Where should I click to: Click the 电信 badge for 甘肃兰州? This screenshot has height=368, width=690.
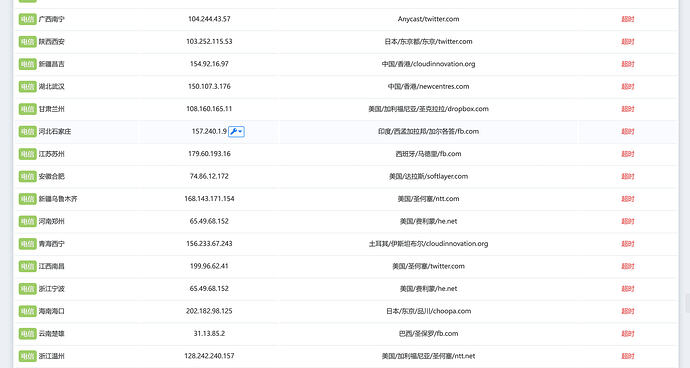(27, 109)
